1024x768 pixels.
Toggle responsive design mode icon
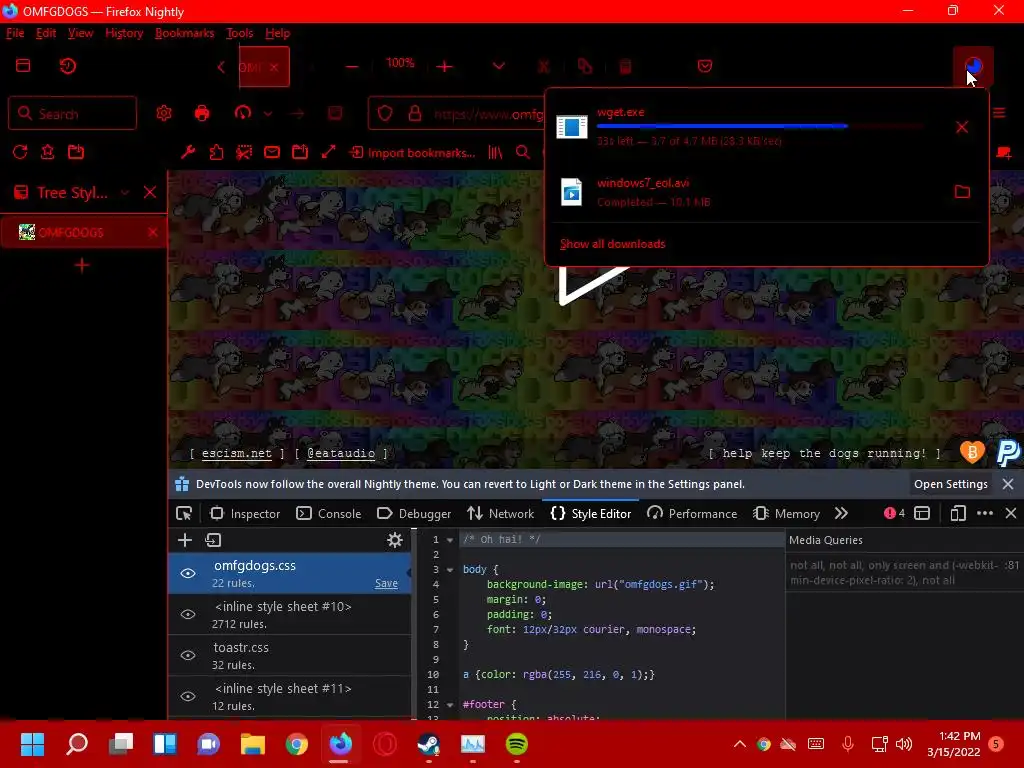point(958,513)
